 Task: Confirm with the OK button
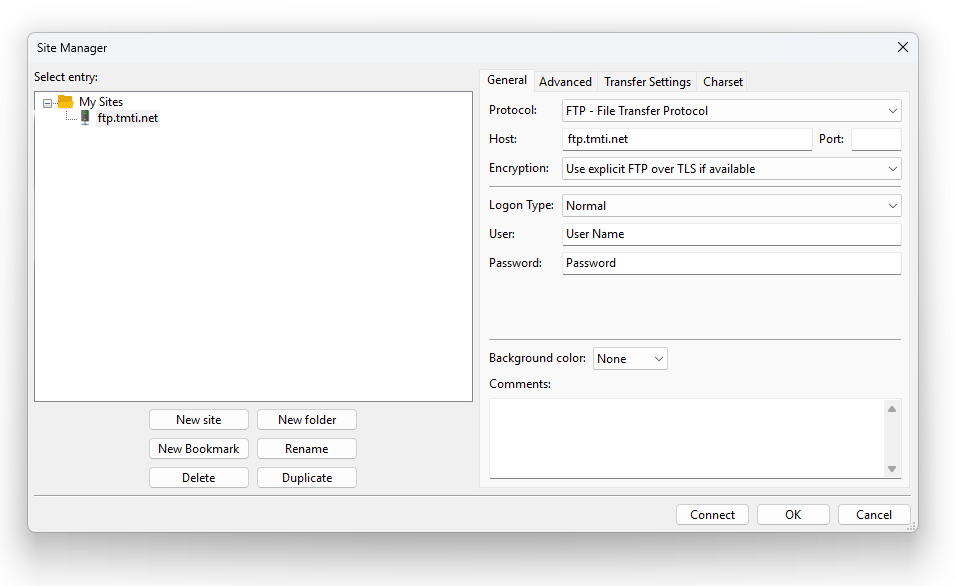[x=793, y=515]
